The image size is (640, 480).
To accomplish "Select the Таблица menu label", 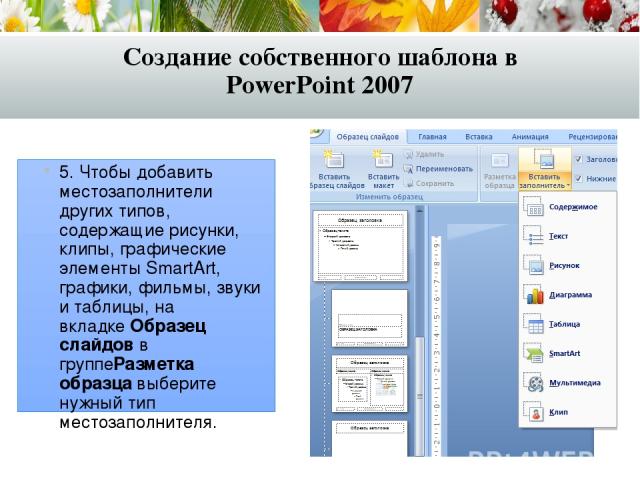I will (564, 324).
